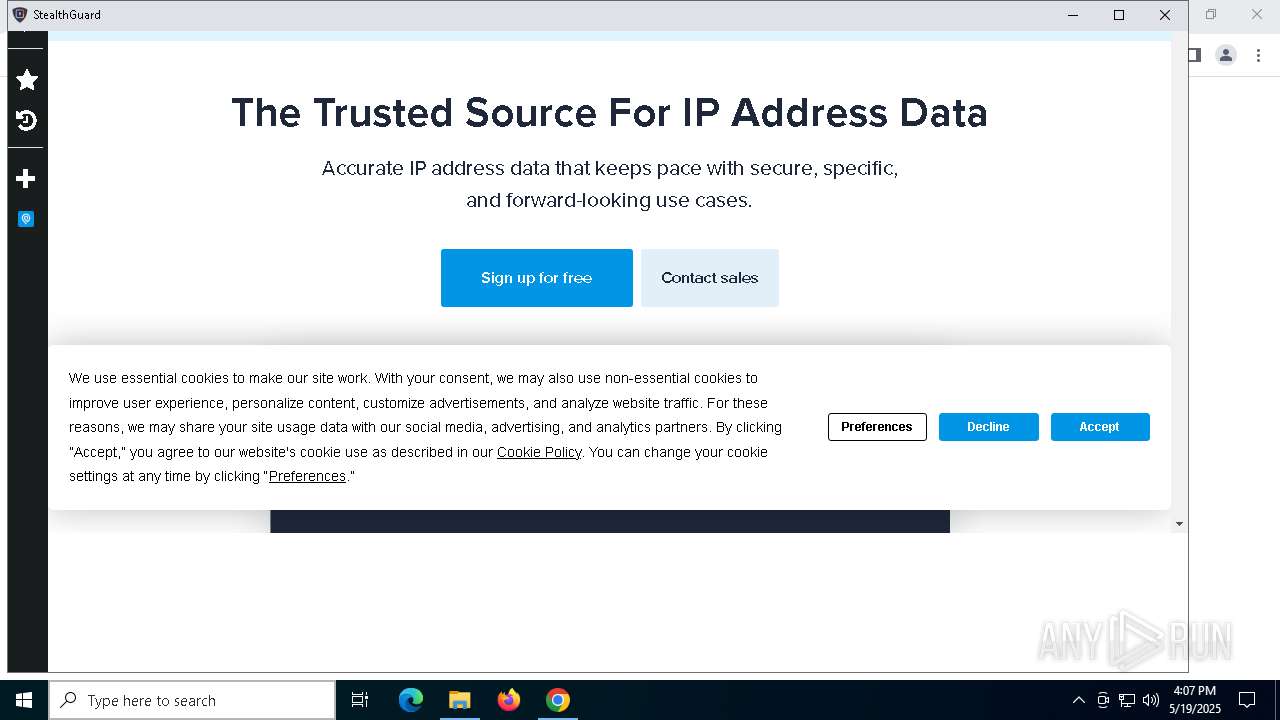Screen dimensions: 1280x720
Task: Open volume control in system tray
Action: (x=1151, y=700)
